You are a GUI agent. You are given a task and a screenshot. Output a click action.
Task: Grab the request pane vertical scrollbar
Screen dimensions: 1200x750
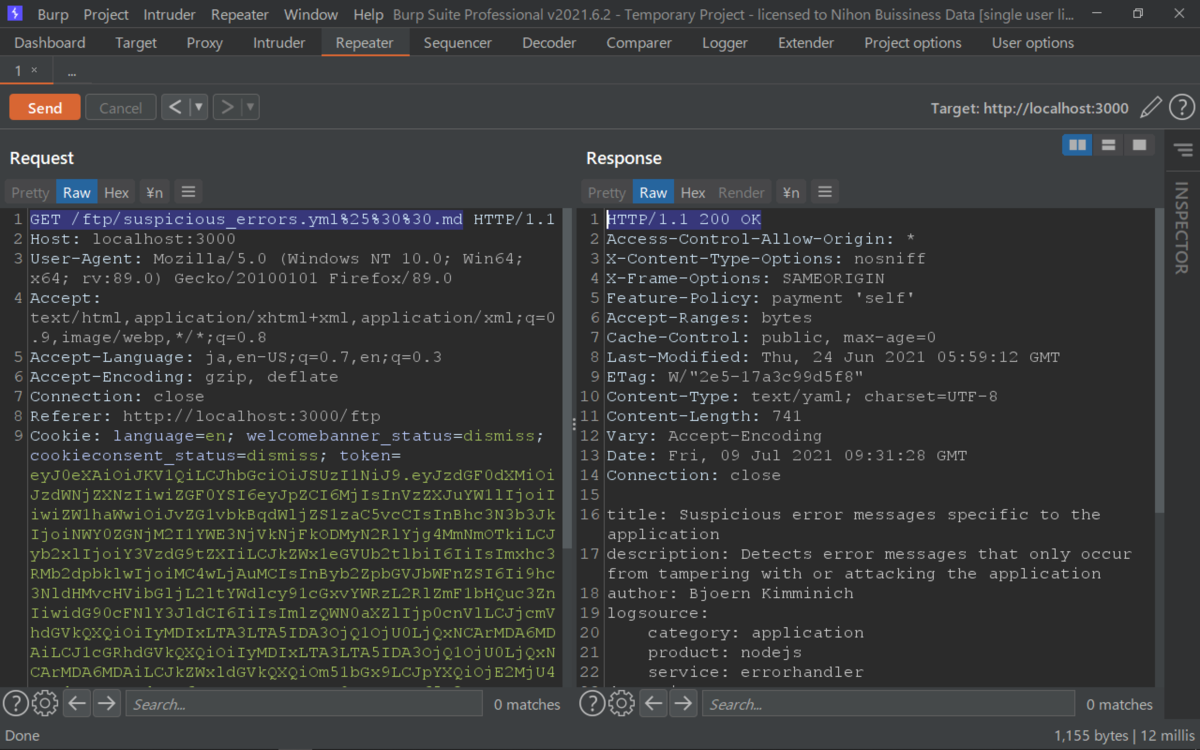(568, 380)
